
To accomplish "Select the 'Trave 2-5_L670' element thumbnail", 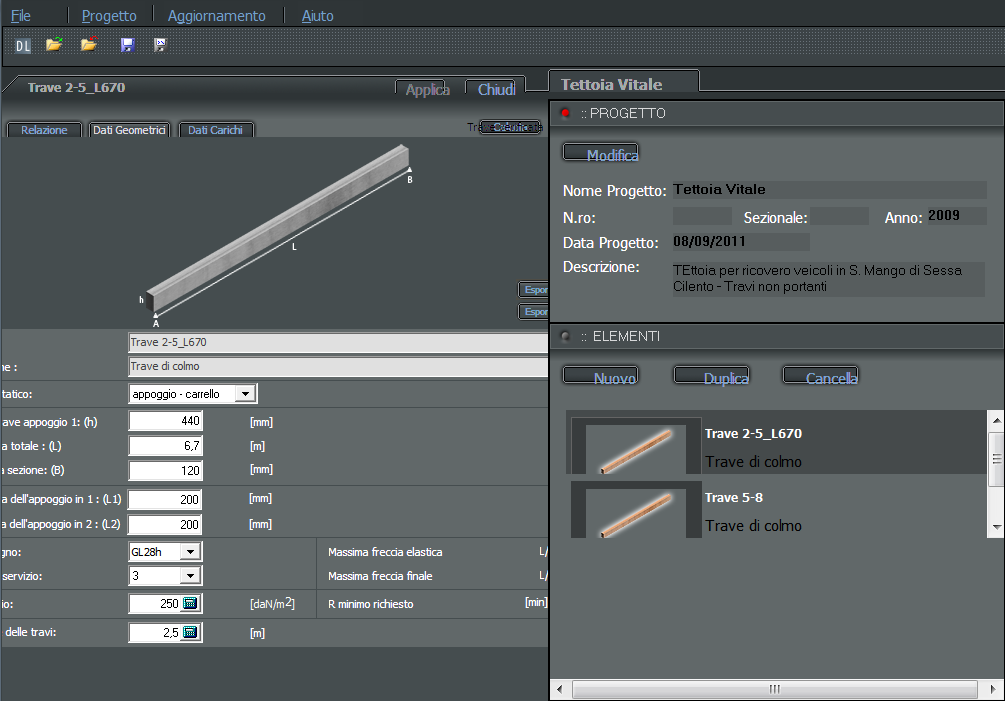I will (x=636, y=446).
